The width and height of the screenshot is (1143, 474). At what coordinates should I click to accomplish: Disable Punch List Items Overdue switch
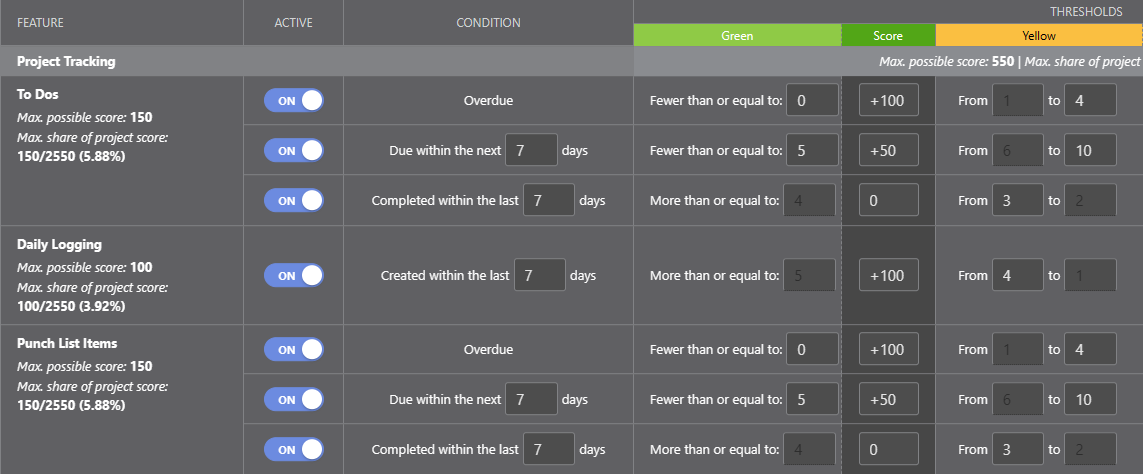tap(293, 350)
